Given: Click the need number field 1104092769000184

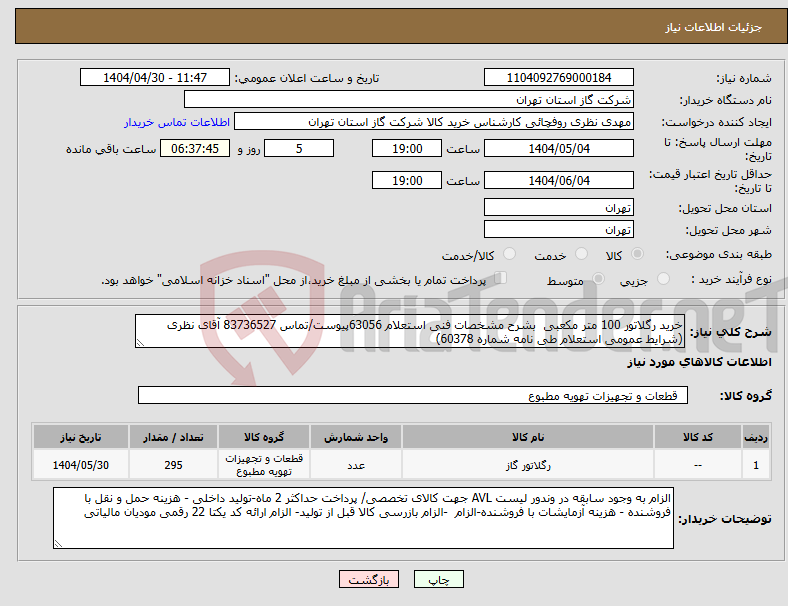Looking at the screenshot, I should tap(558, 77).
